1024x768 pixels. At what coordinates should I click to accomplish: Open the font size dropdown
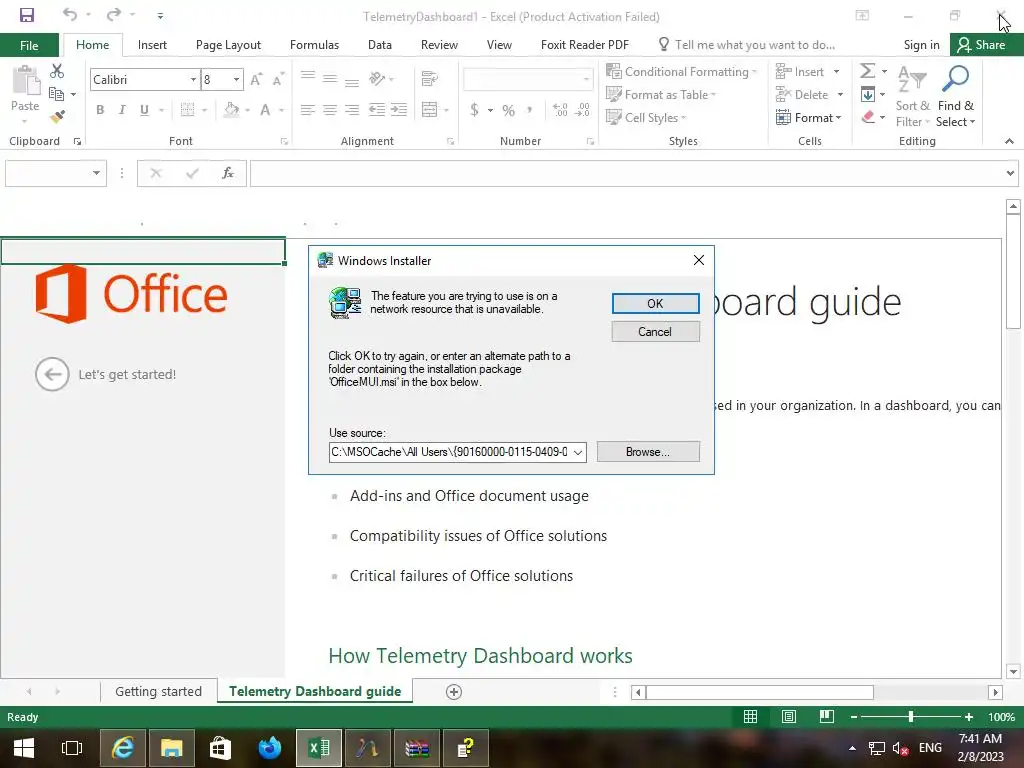[x=236, y=80]
